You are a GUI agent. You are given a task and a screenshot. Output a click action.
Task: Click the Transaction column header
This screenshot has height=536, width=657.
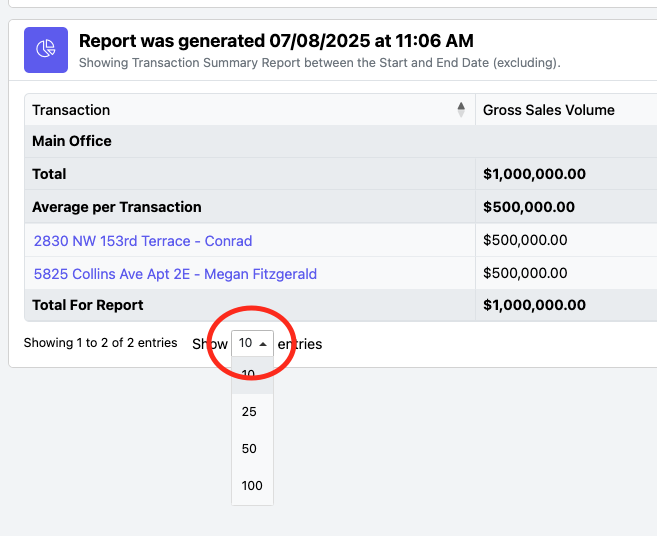tap(250, 110)
